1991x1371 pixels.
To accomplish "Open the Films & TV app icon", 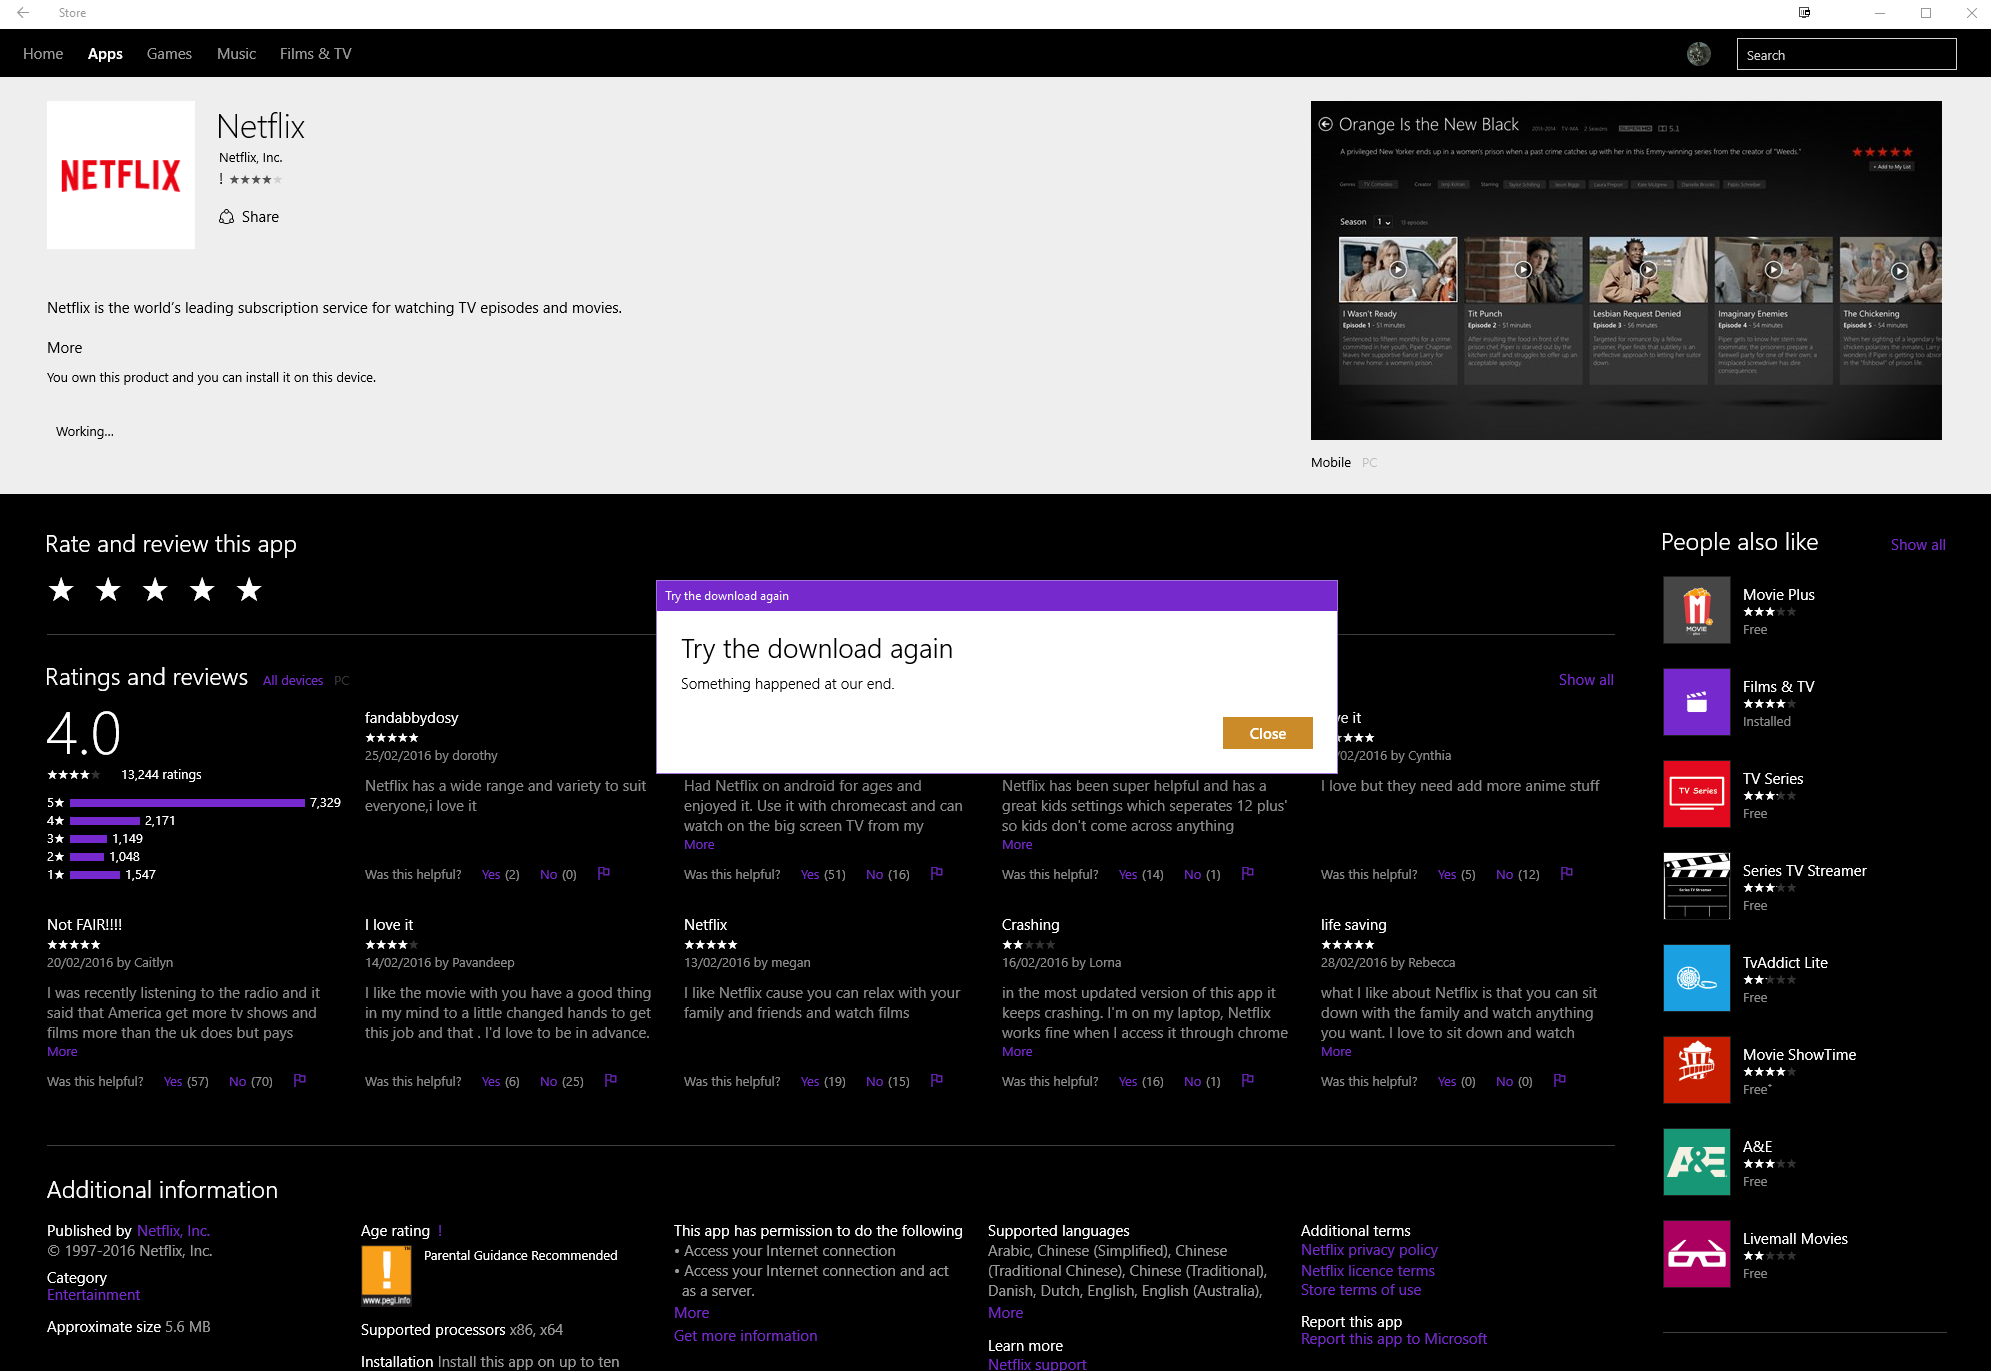I will click(1696, 702).
